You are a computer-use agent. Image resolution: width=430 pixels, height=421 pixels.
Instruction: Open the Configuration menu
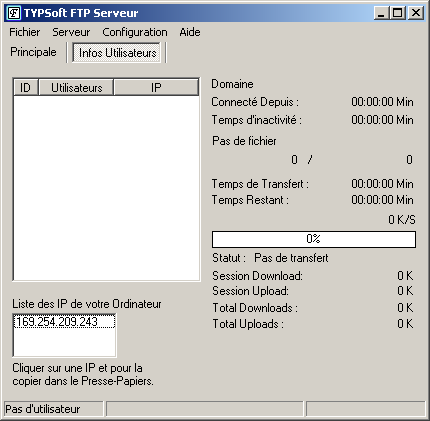tap(135, 32)
